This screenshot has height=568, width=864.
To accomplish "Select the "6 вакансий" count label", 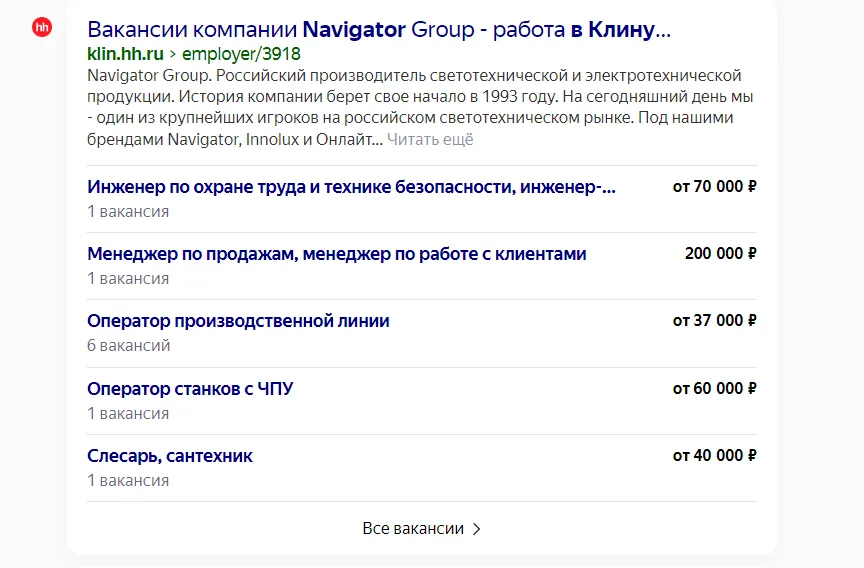I will pos(129,345).
